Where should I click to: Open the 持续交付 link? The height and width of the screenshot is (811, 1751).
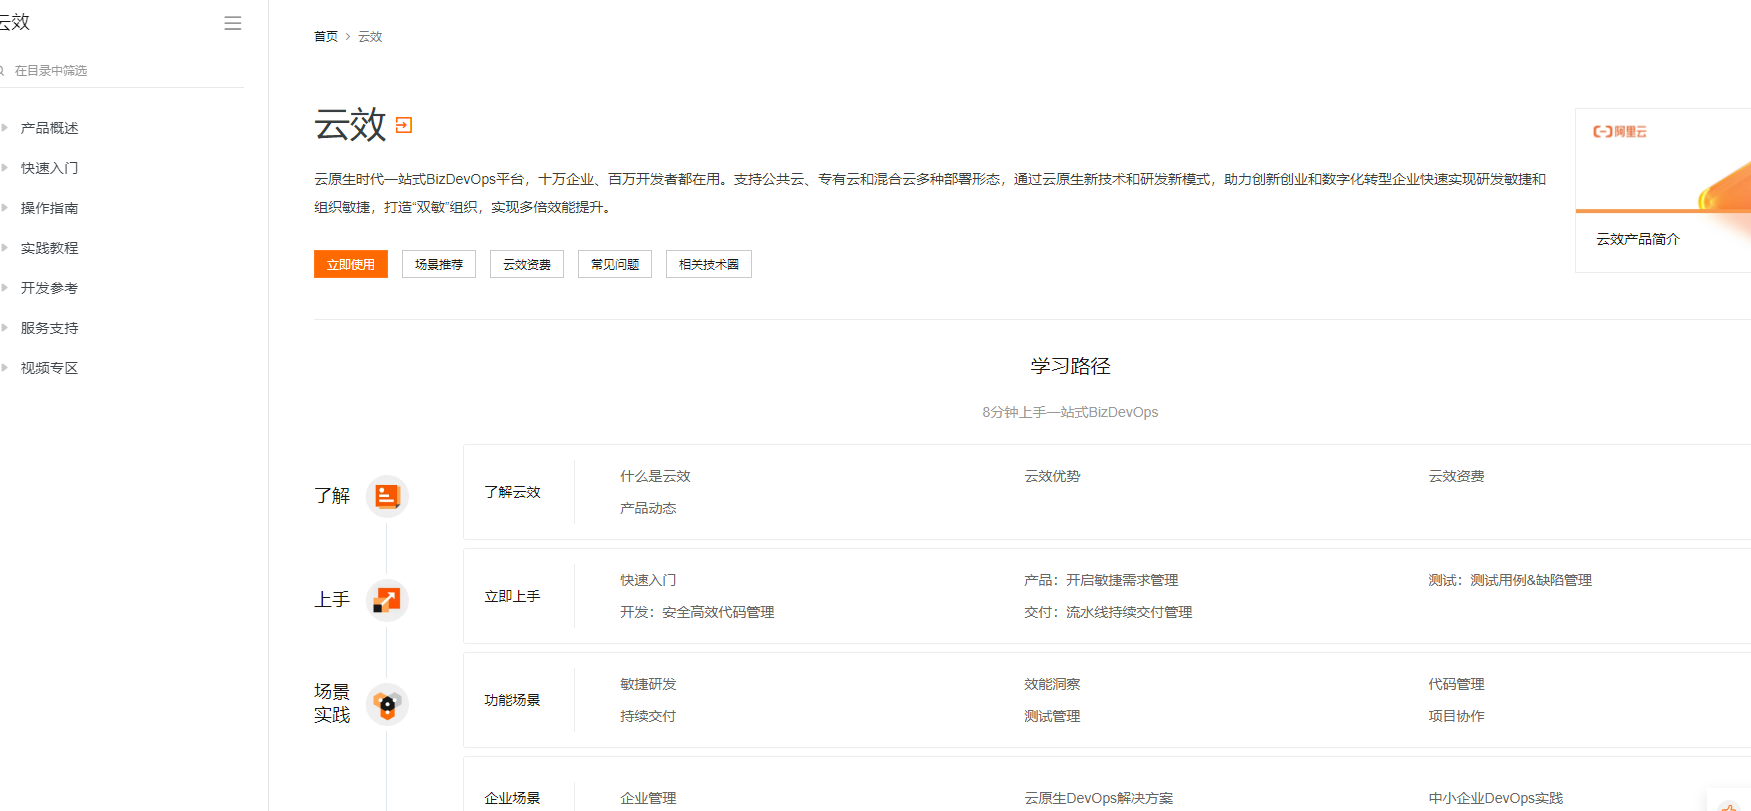pyautogui.click(x=648, y=716)
